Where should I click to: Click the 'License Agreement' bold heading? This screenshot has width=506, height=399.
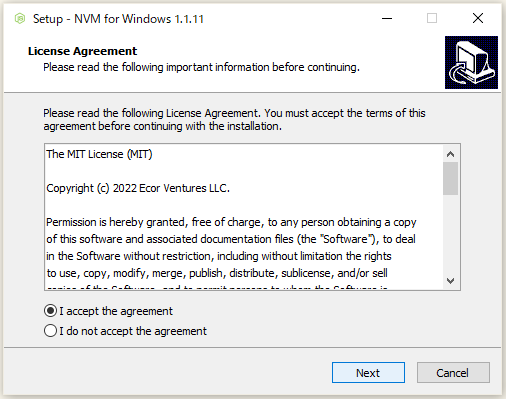pos(82,51)
